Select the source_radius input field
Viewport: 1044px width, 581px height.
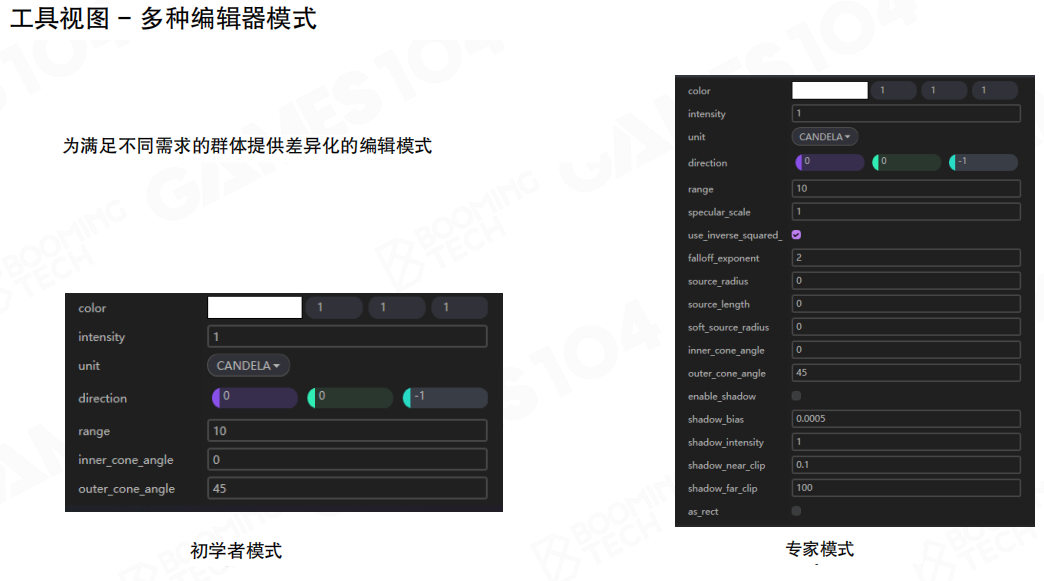pyautogui.click(x=906, y=281)
